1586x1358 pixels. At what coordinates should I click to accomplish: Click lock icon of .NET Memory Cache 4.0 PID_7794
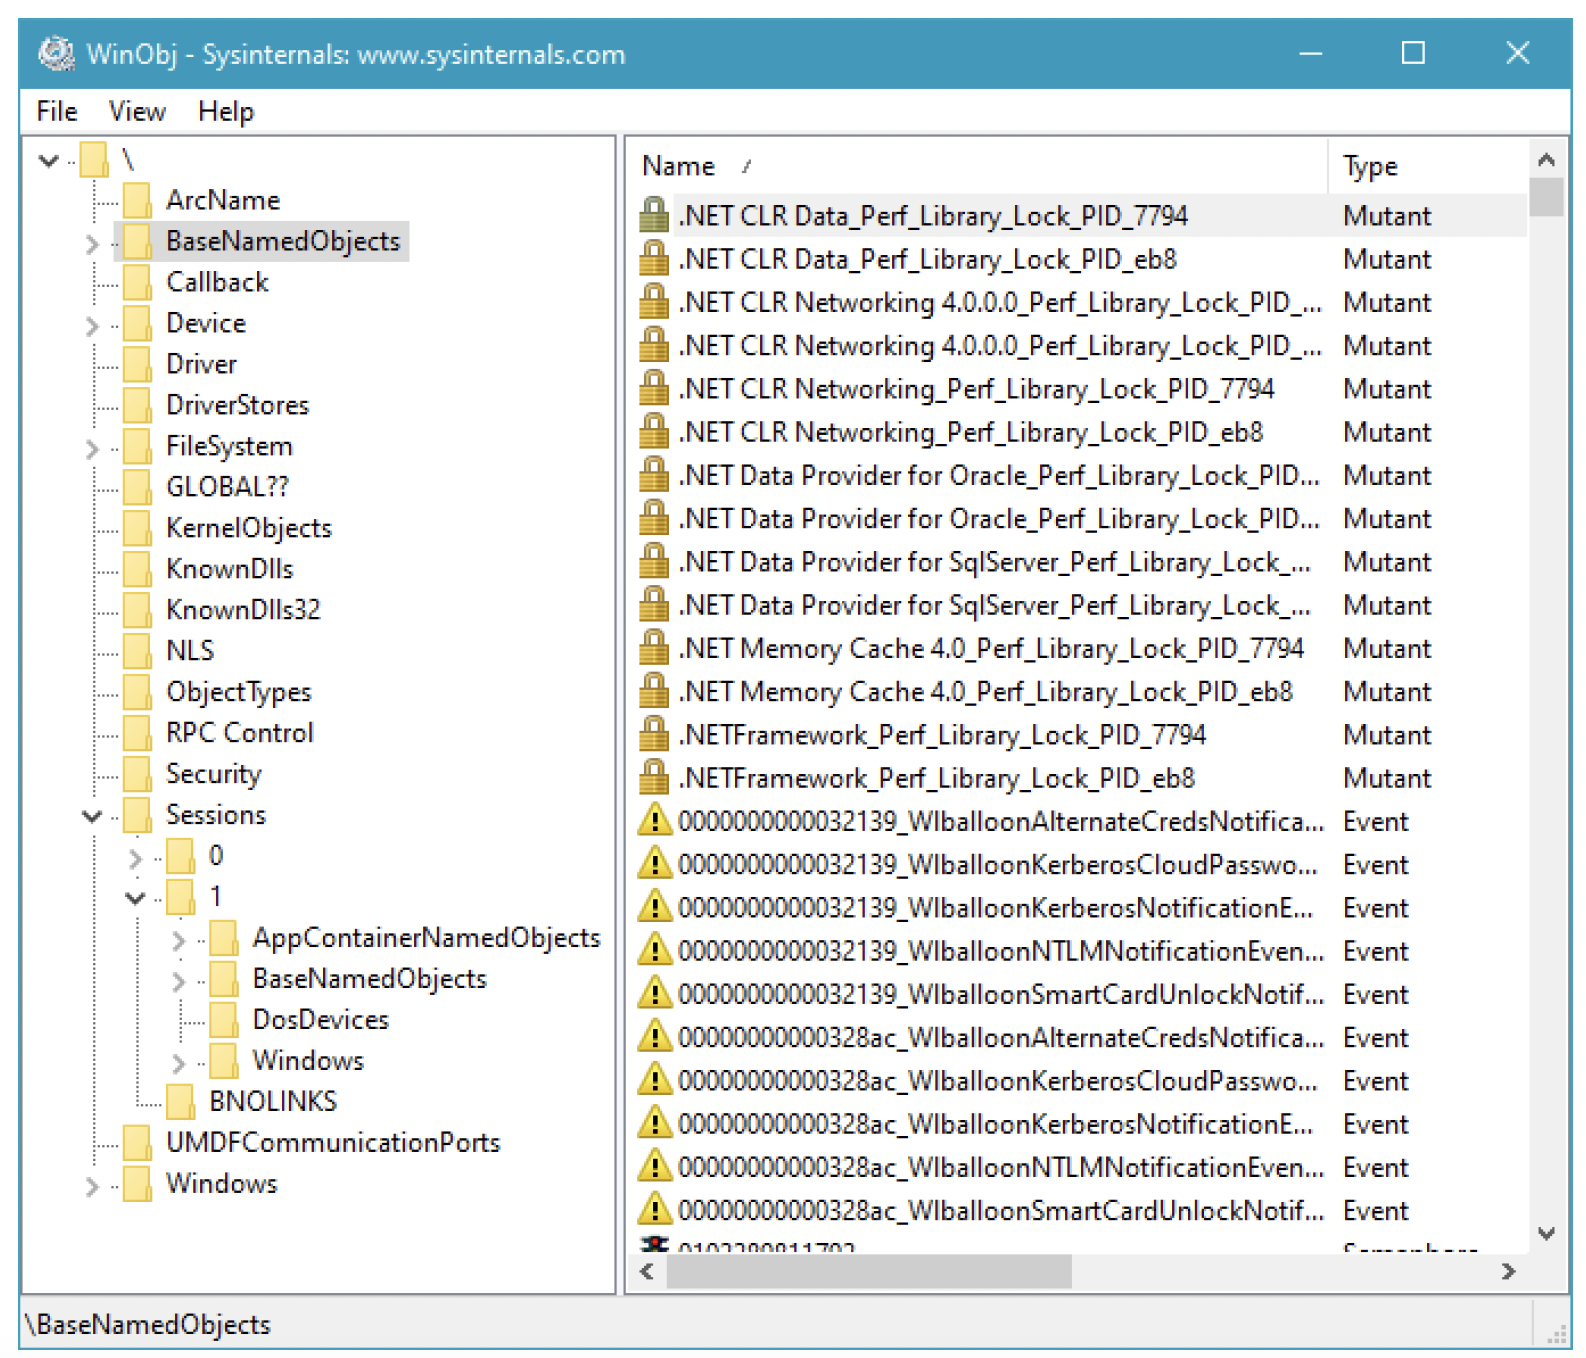pos(654,648)
